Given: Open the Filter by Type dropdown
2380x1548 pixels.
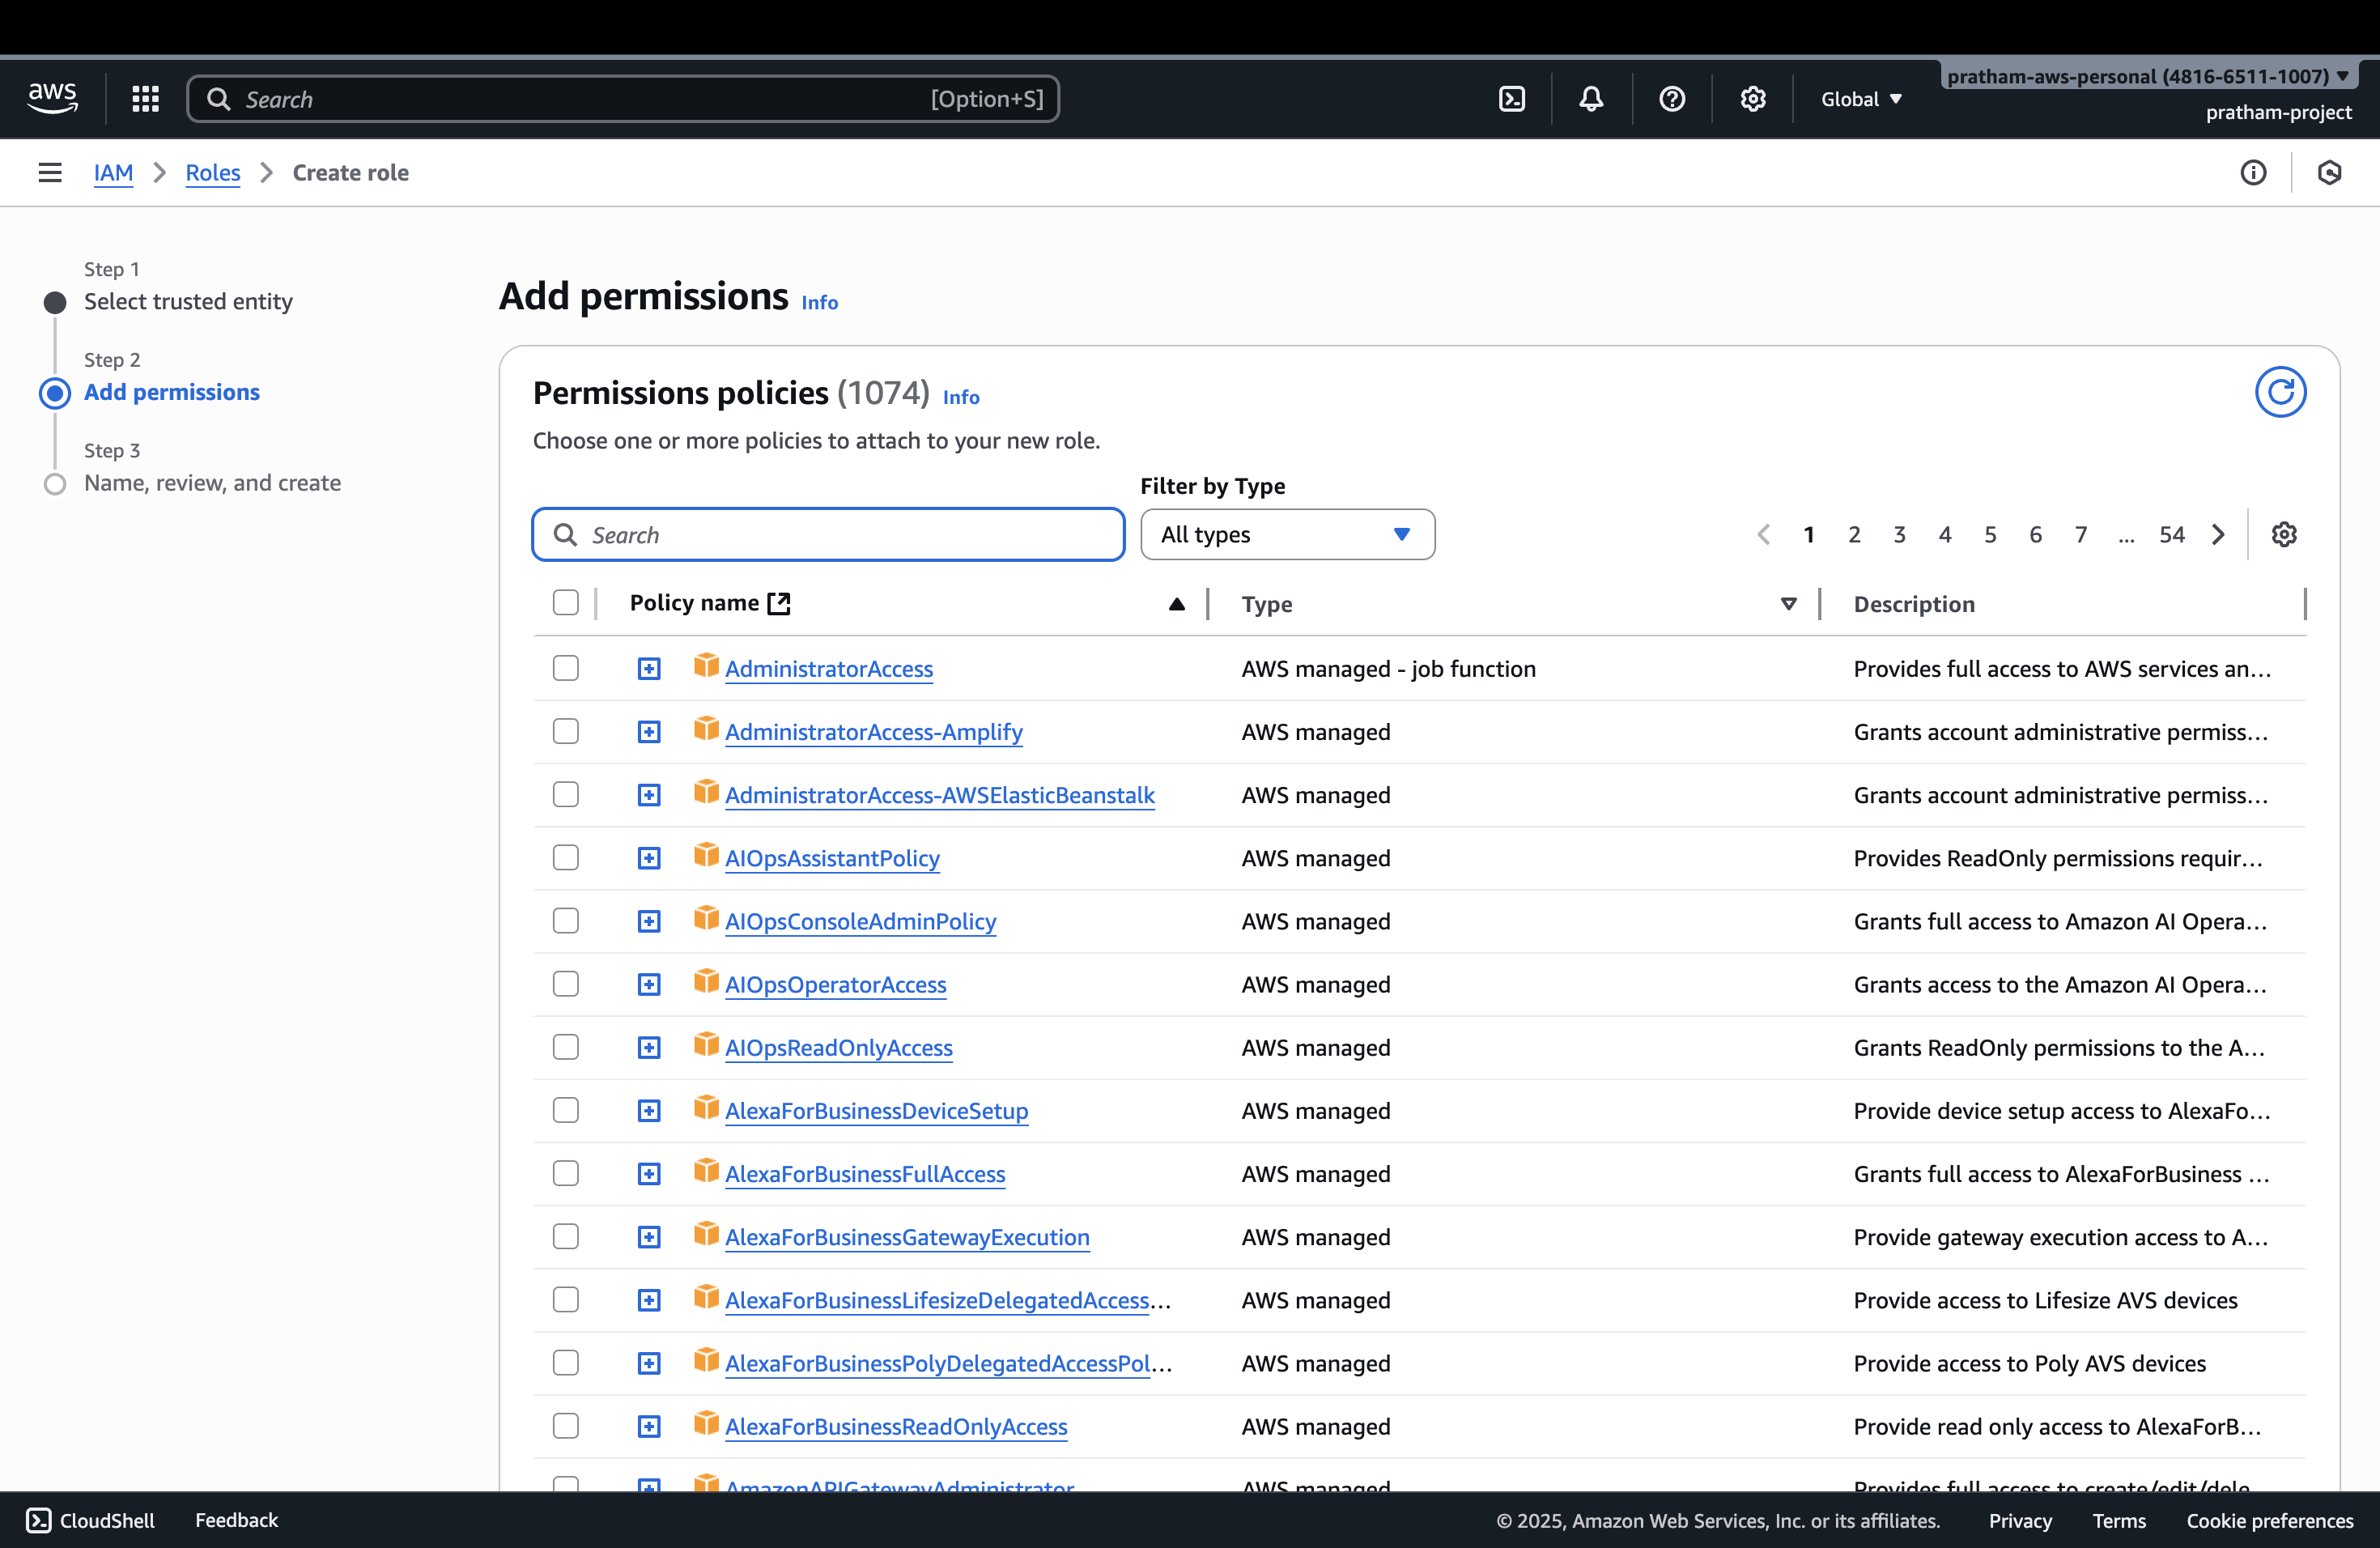Looking at the screenshot, I should pos(1287,534).
